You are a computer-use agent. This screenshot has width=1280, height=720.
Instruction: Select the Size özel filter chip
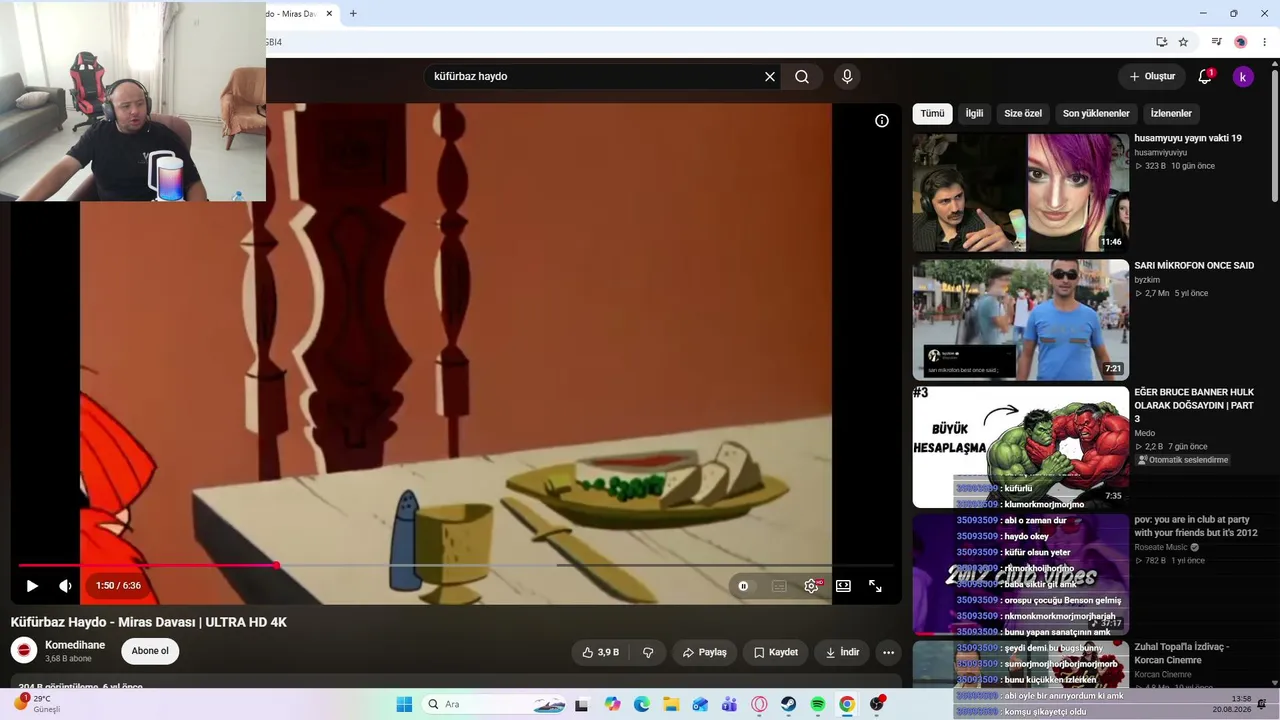(x=1023, y=114)
